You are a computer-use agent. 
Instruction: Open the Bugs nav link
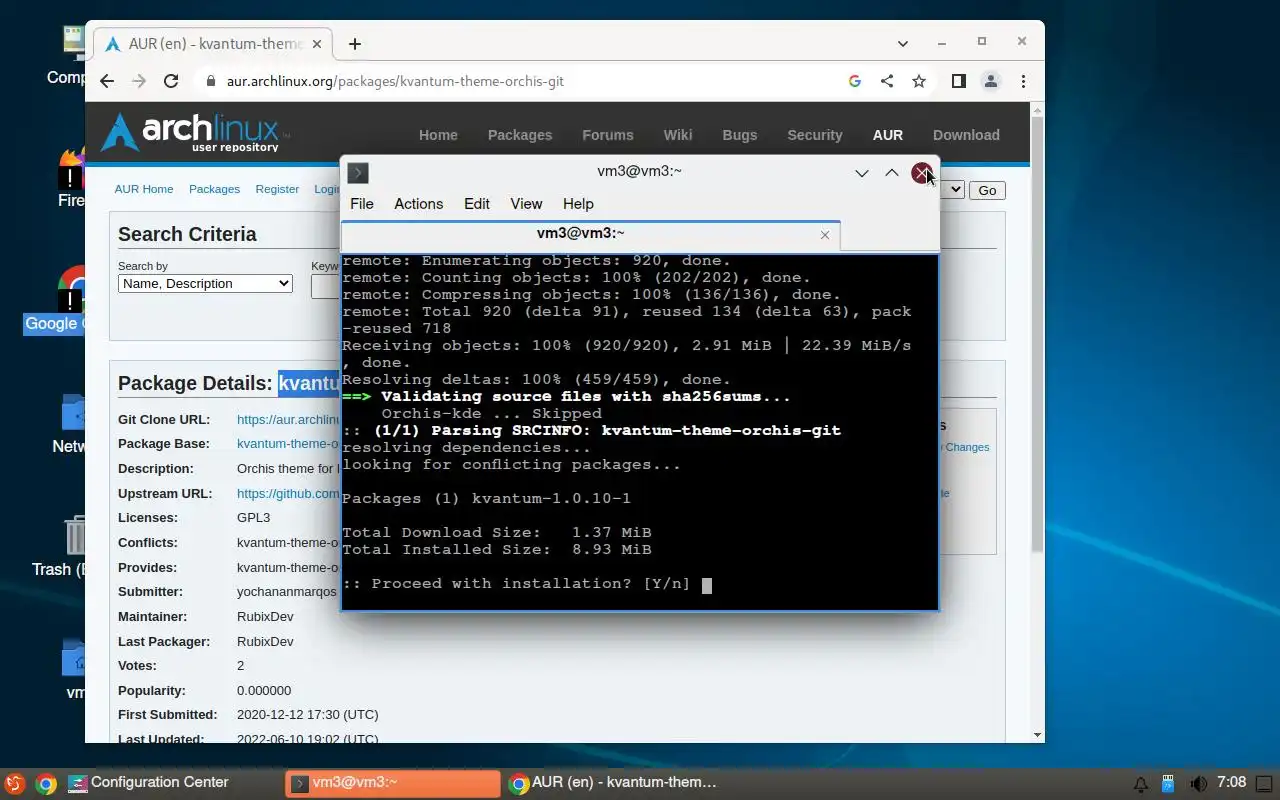tap(740, 135)
